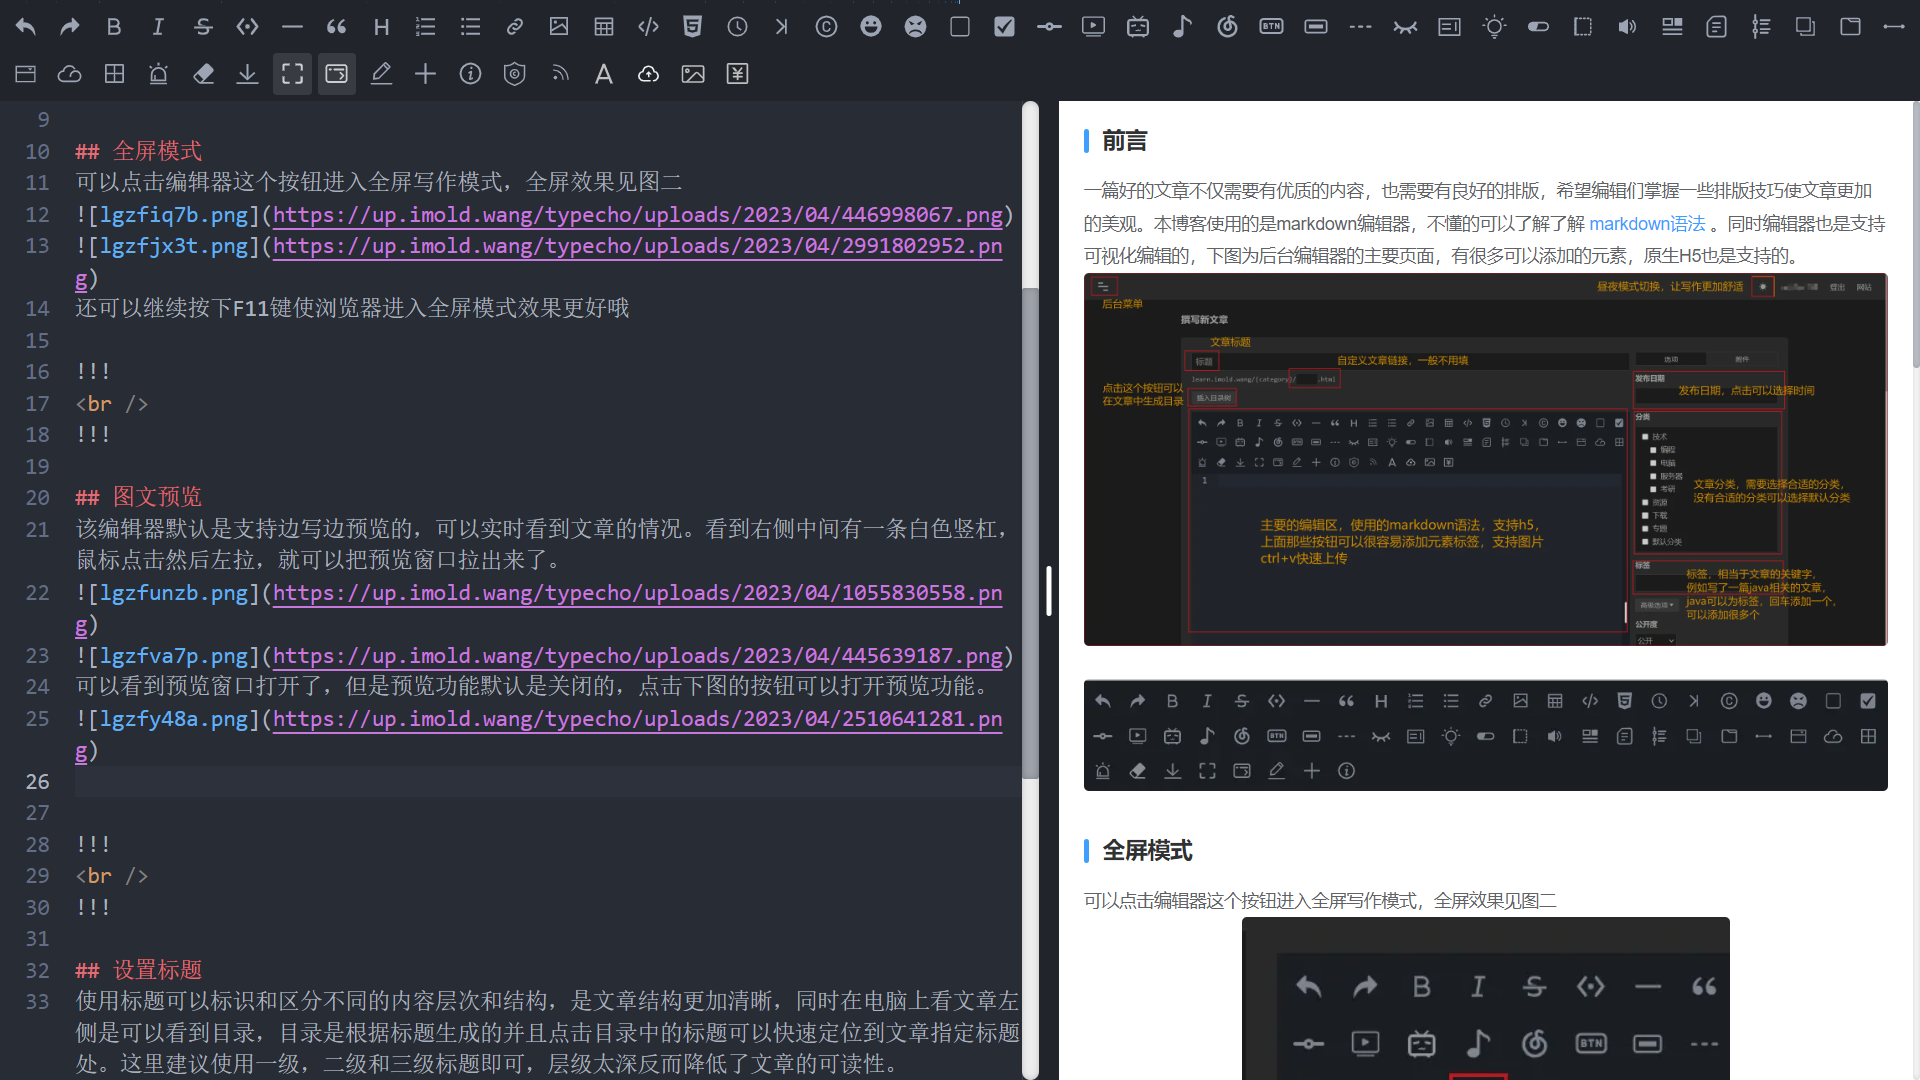The image size is (1920, 1080).
Task: Insert a heading with the H icon
Action: 381,27
